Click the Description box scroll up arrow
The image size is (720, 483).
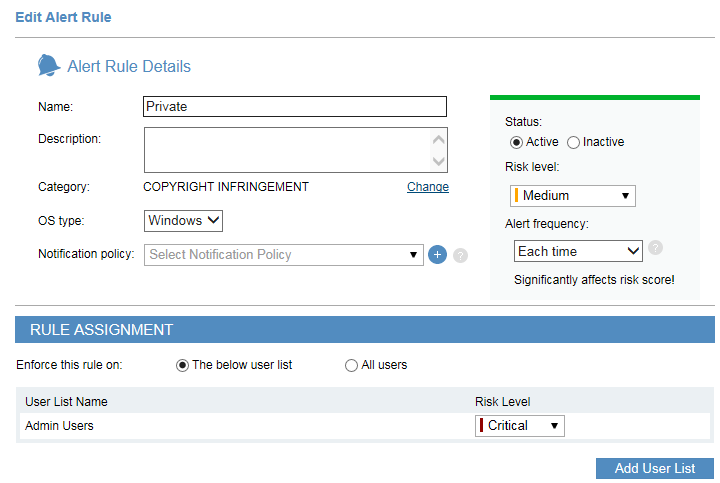438,139
